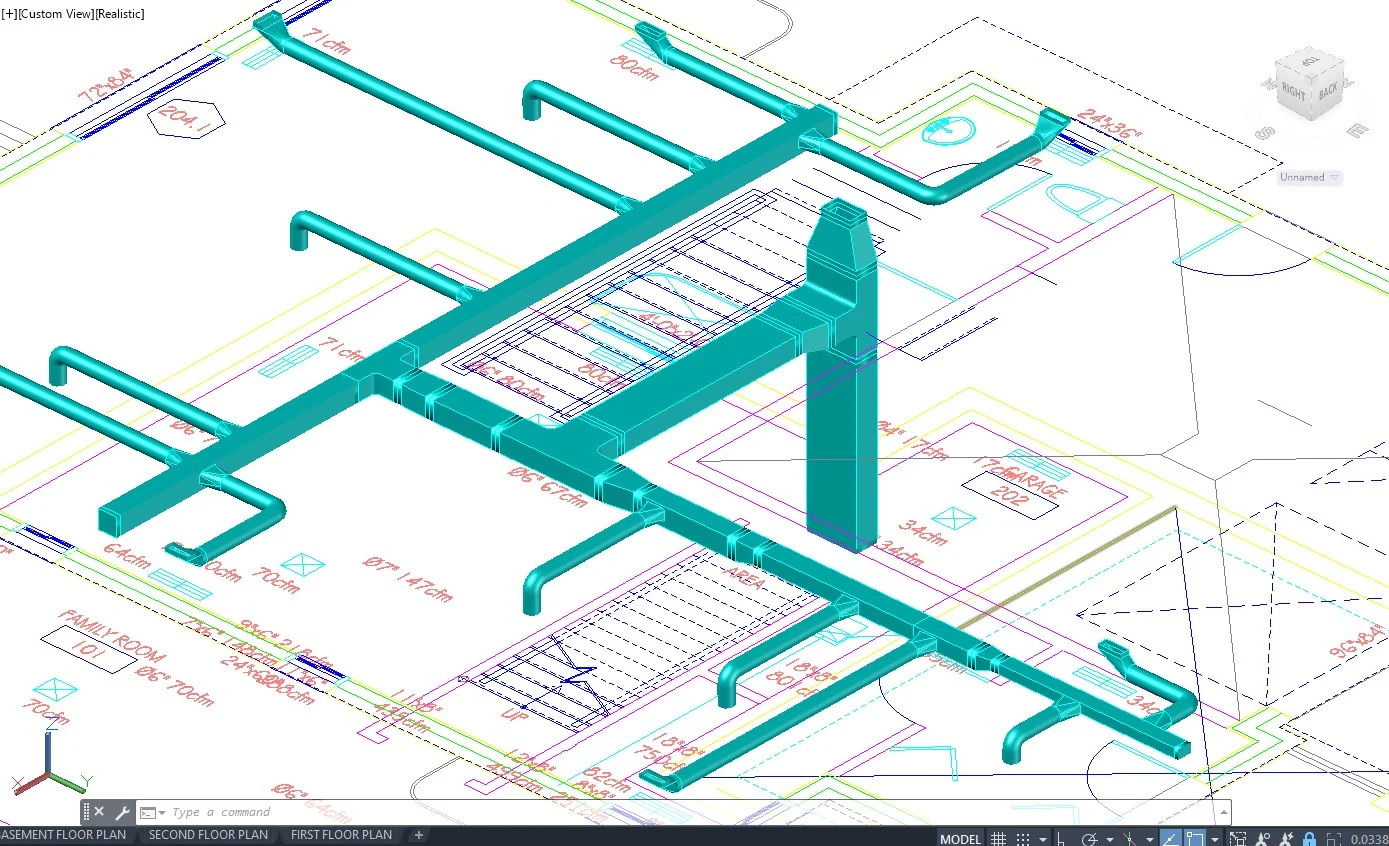Open the 0.0338 scale value in status bar
1389x846 pixels.
(1369, 839)
